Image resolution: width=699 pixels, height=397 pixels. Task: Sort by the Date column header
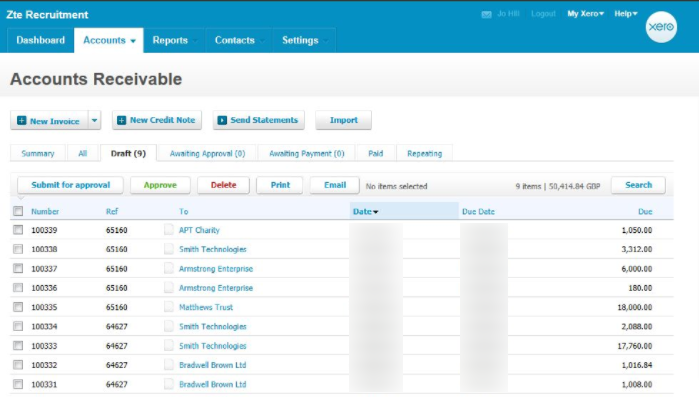point(365,211)
